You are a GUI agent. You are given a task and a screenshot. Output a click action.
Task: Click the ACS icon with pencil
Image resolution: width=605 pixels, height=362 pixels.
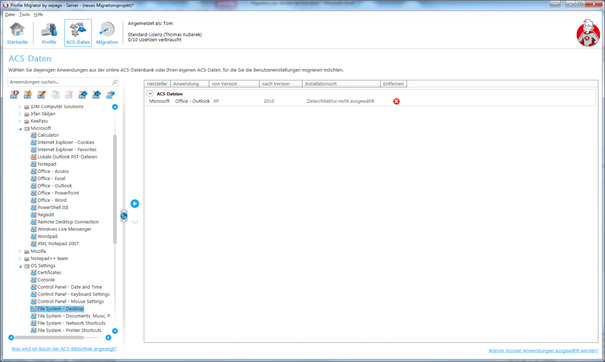click(x=41, y=95)
